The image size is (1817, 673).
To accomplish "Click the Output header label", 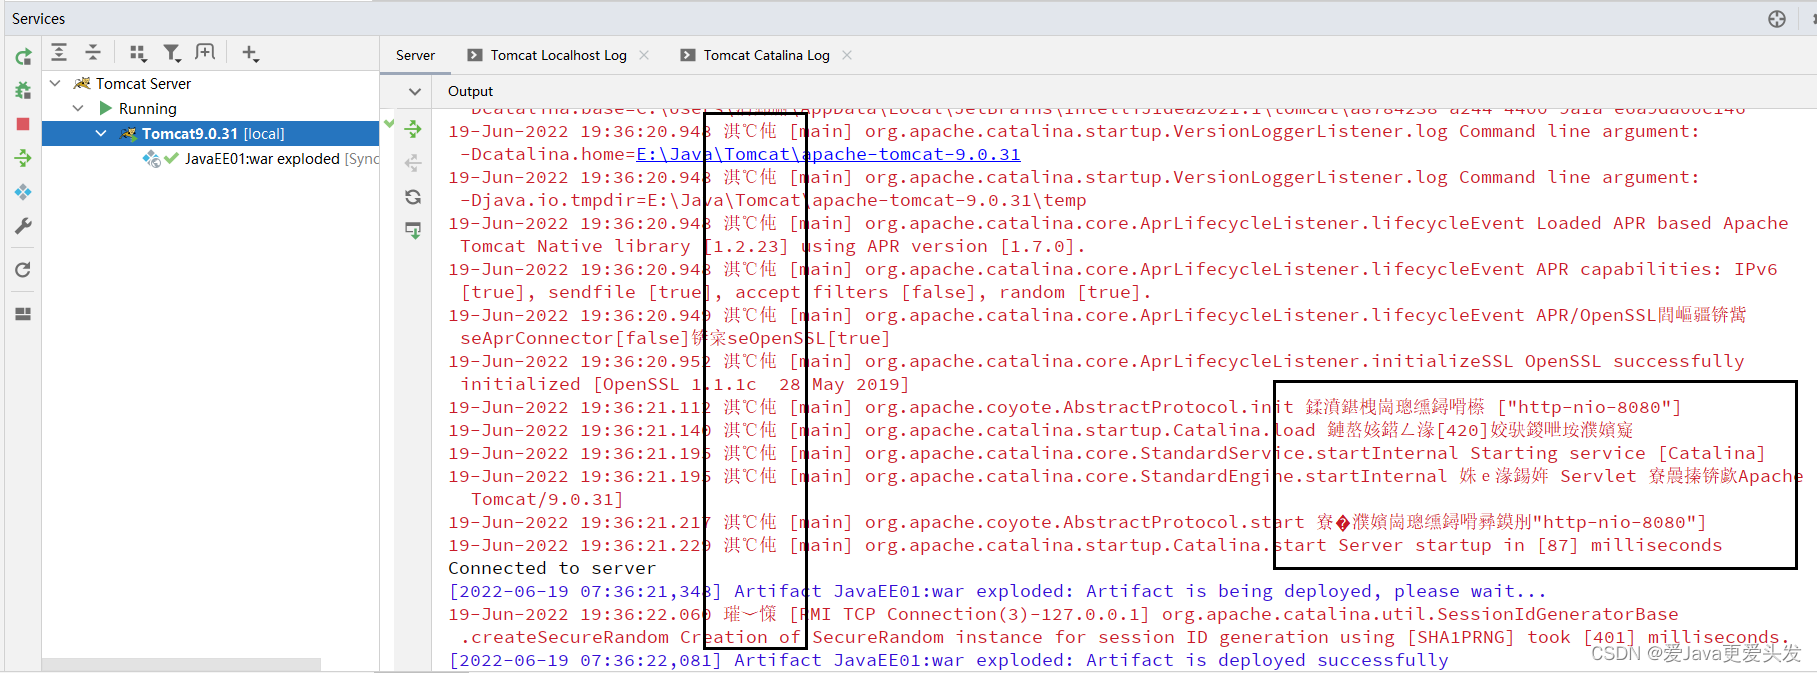I will point(470,91).
